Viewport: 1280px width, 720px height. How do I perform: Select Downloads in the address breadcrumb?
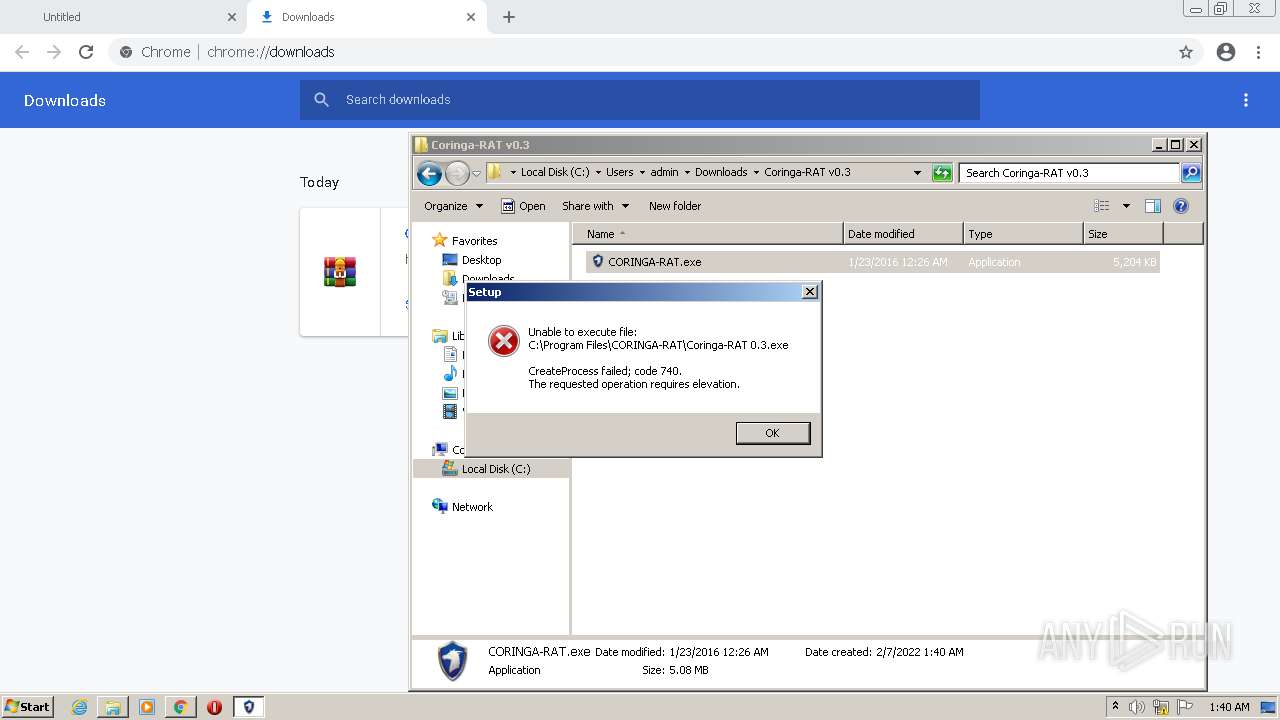[x=721, y=172]
